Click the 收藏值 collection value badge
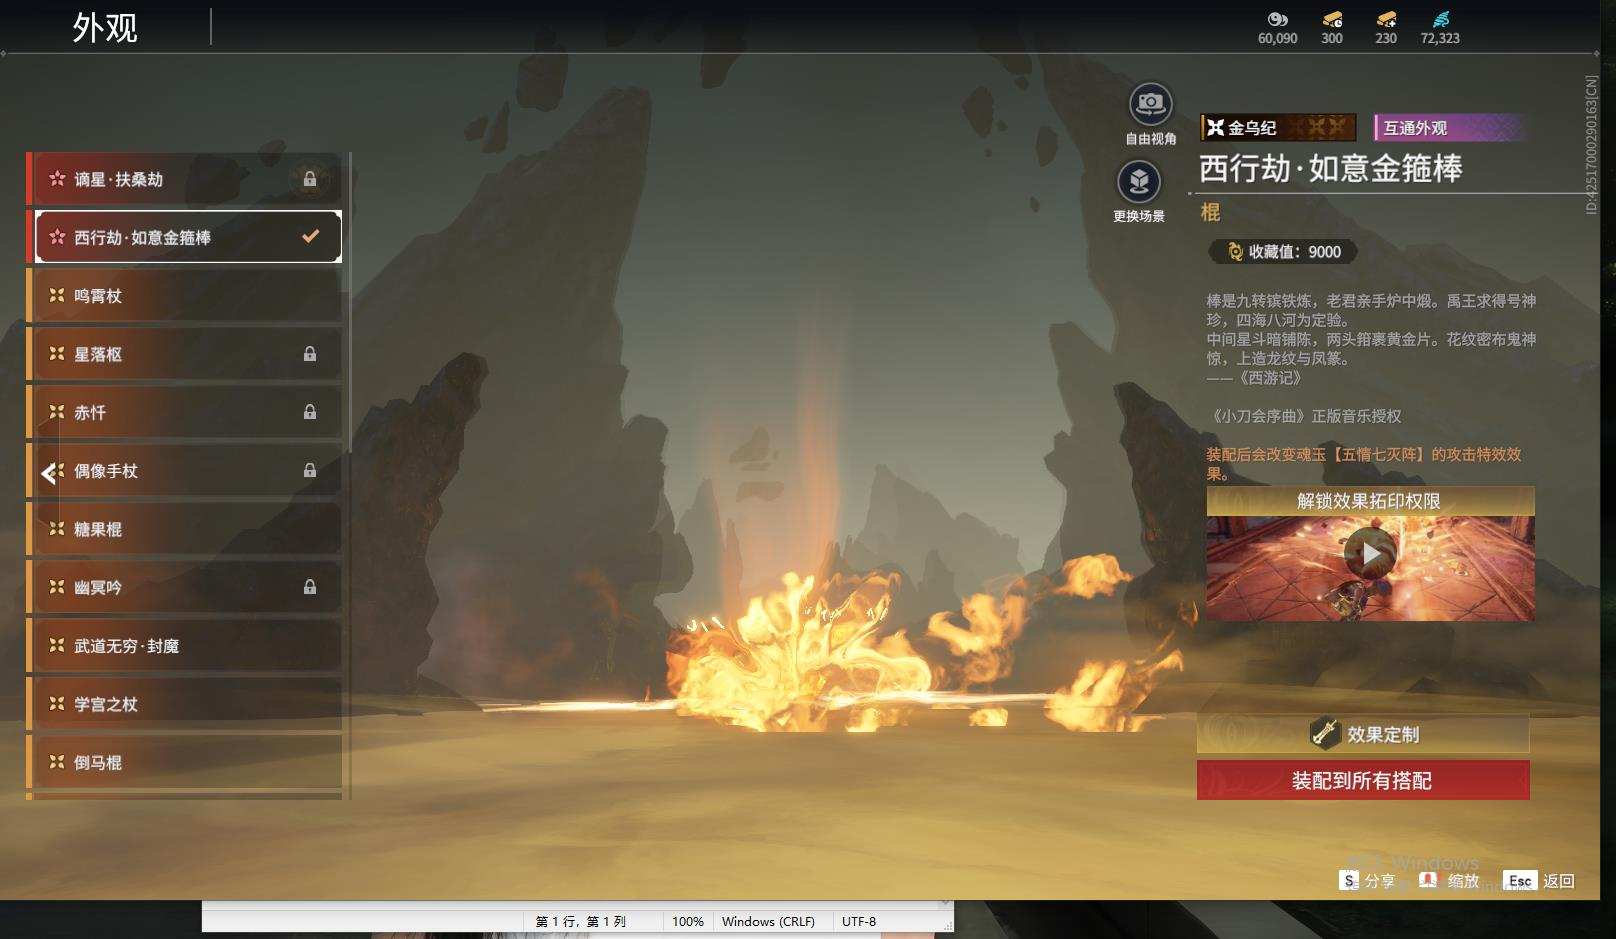Viewport: 1616px width, 939px height. pos(1283,252)
